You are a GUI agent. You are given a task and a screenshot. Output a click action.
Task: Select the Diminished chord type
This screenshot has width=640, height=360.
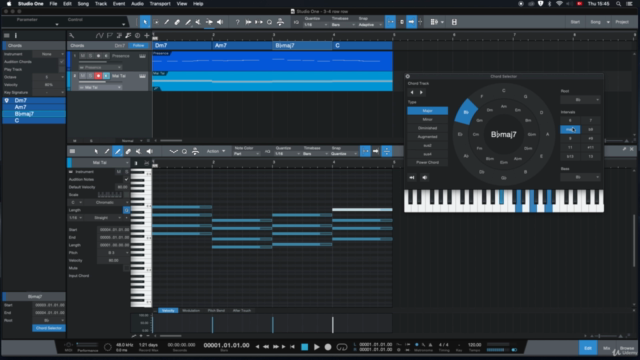(x=427, y=128)
